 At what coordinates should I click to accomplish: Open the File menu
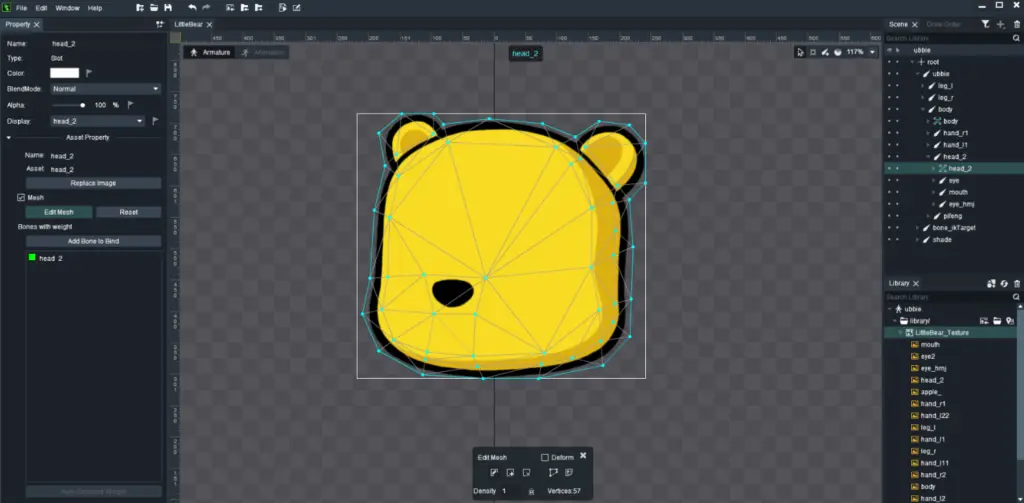point(22,8)
